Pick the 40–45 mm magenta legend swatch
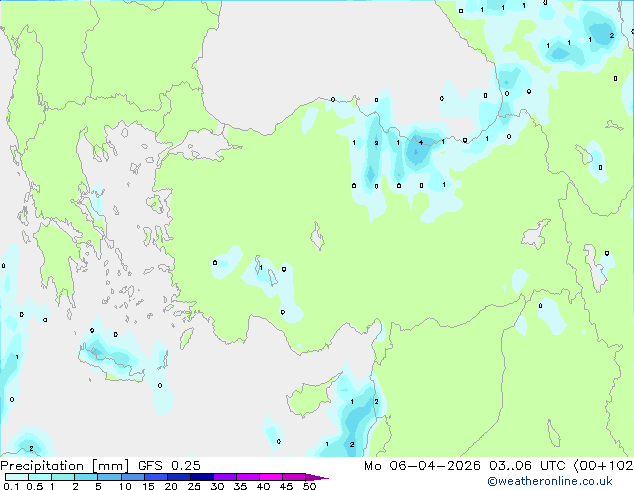The height and width of the screenshot is (490, 634). (x=271, y=477)
